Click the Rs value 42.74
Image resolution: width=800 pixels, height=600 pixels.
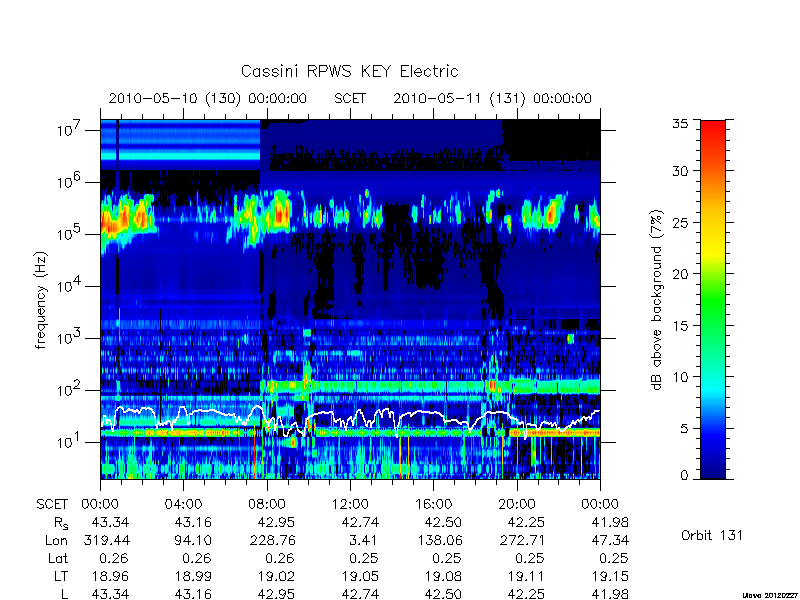[360, 523]
